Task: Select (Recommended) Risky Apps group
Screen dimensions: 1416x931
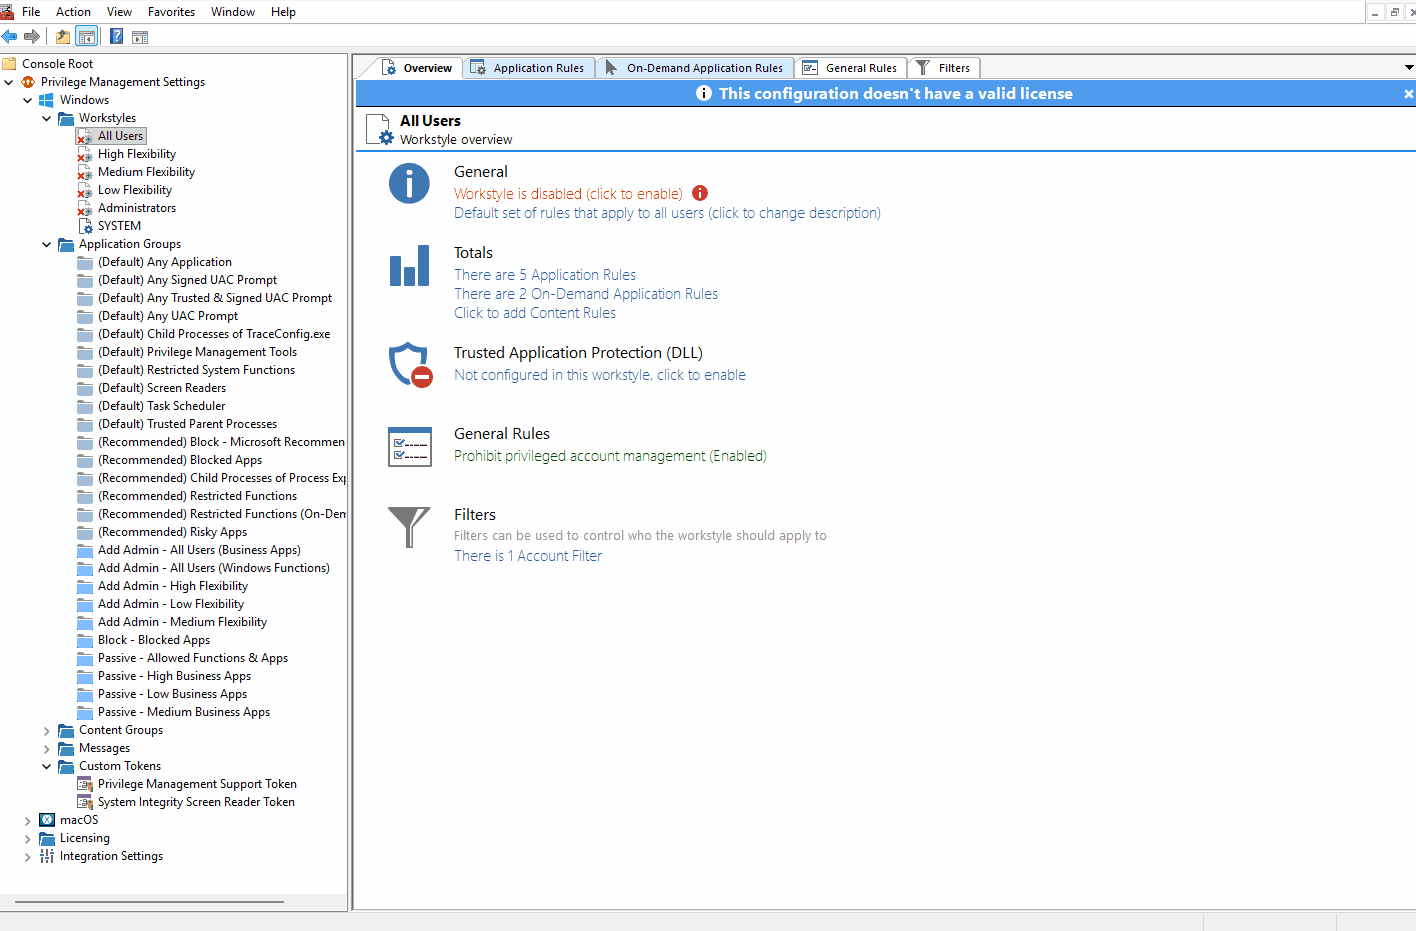Action: (172, 532)
